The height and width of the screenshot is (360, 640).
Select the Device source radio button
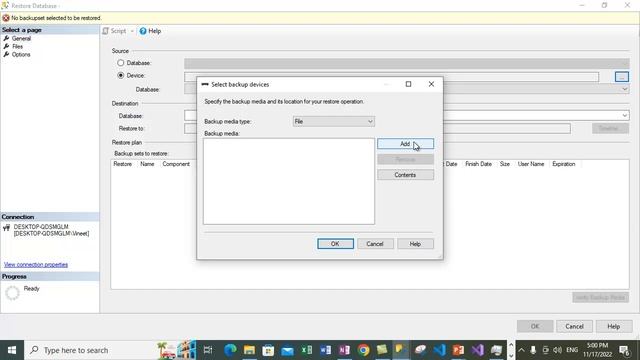tap(120, 76)
